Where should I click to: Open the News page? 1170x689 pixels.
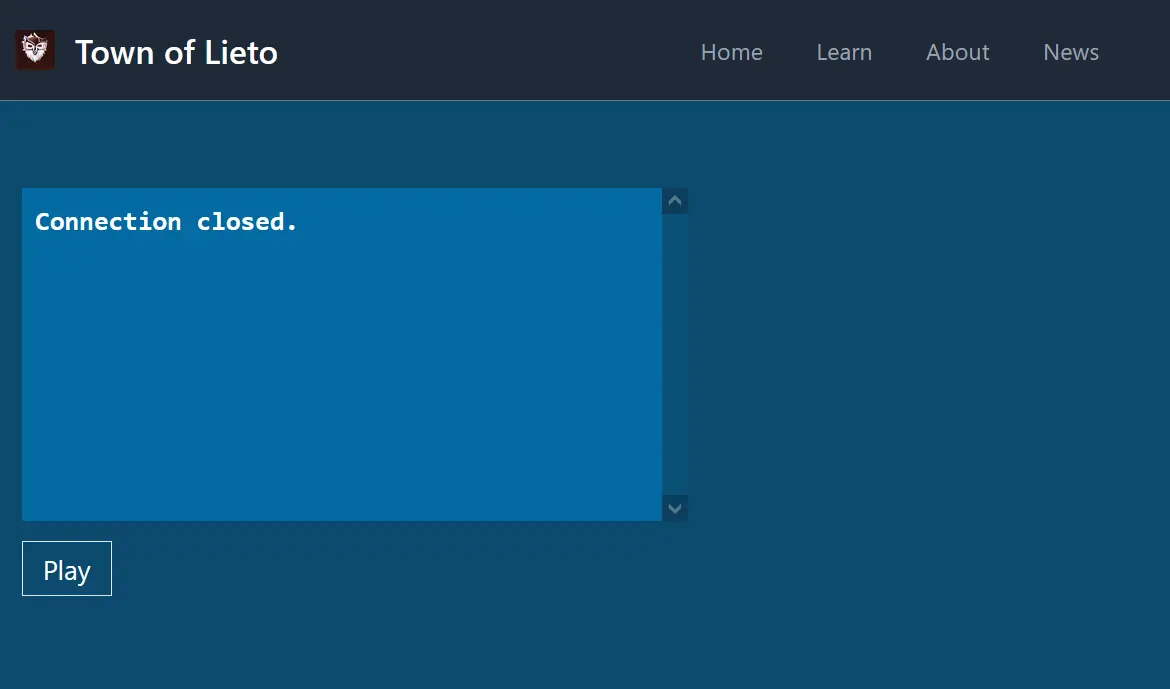pyautogui.click(x=1071, y=52)
